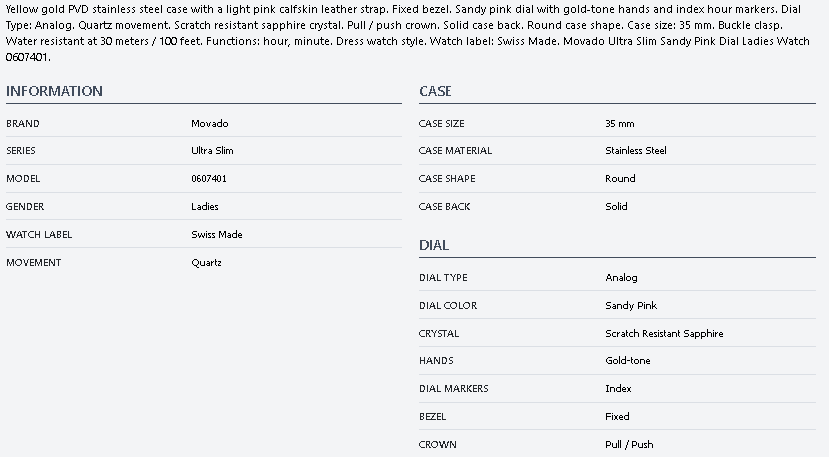Click the Ladies gender value
The width and height of the screenshot is (829, 457).
coord(205,207)
